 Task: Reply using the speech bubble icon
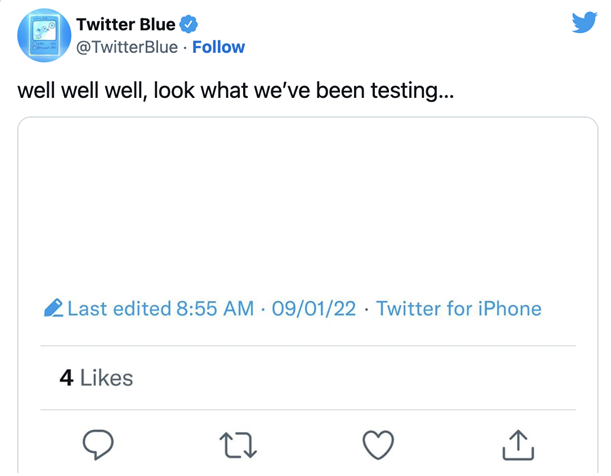pos(97,444)
